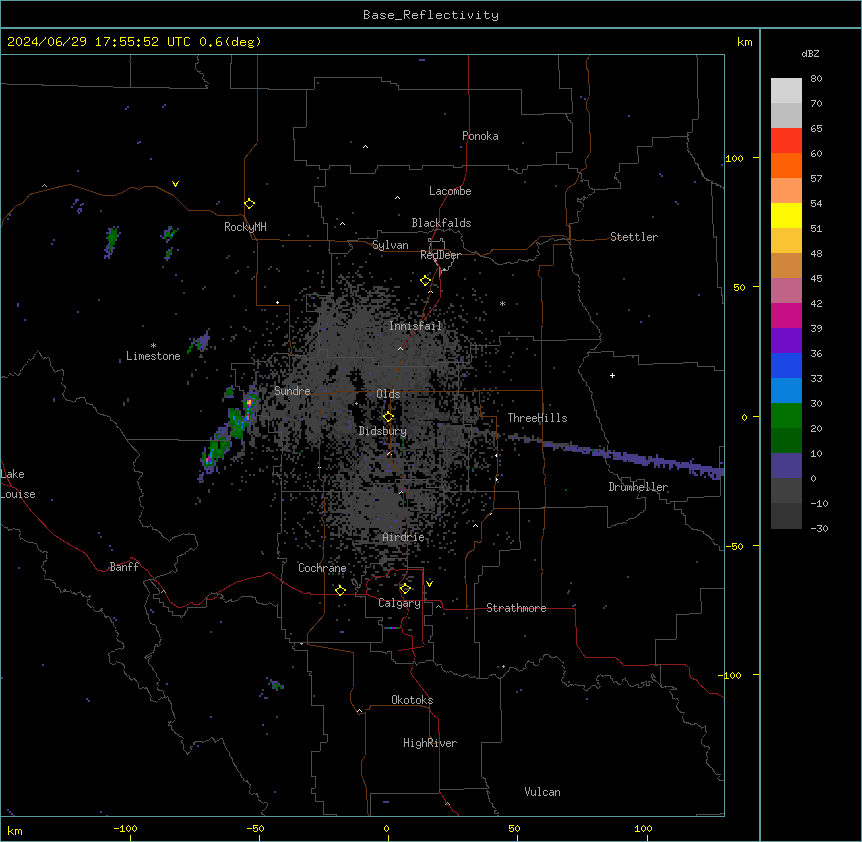Click the Lacombe town label
The image size is (862, 842).
(x=450, y=191)
